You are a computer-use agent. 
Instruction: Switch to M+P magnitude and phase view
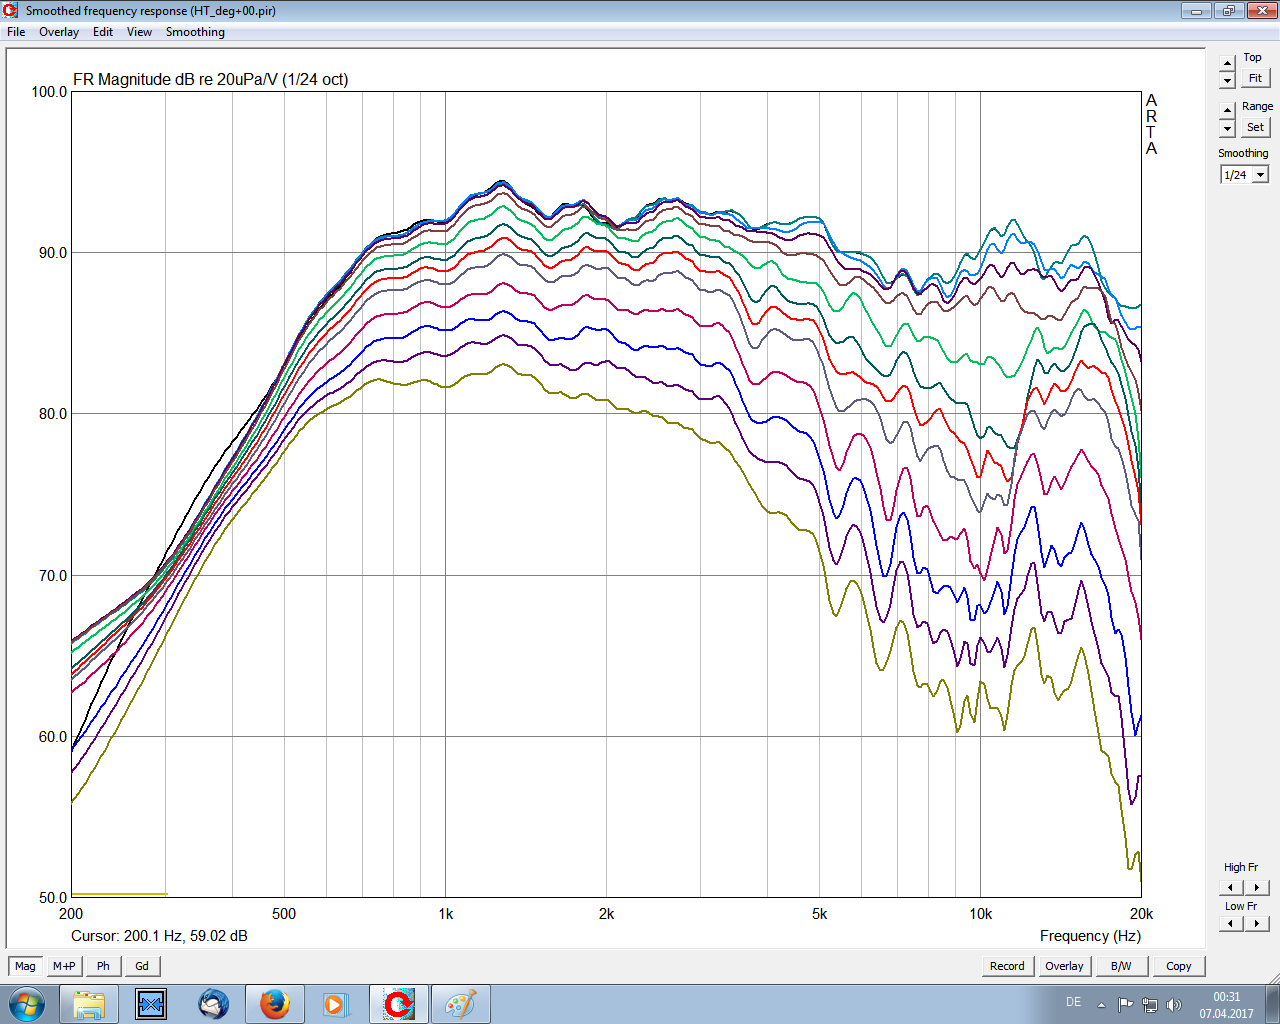[x=64, y=966]
